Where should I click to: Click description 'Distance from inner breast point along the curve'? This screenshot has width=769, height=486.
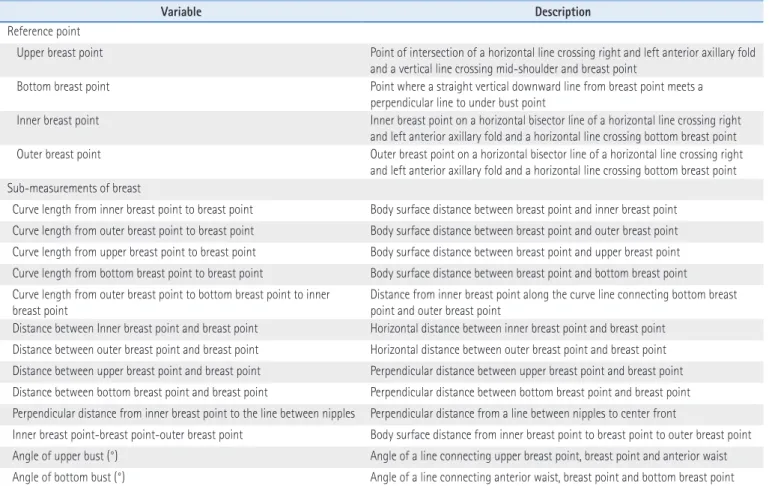pyautogui.click(x=554, y=302)
